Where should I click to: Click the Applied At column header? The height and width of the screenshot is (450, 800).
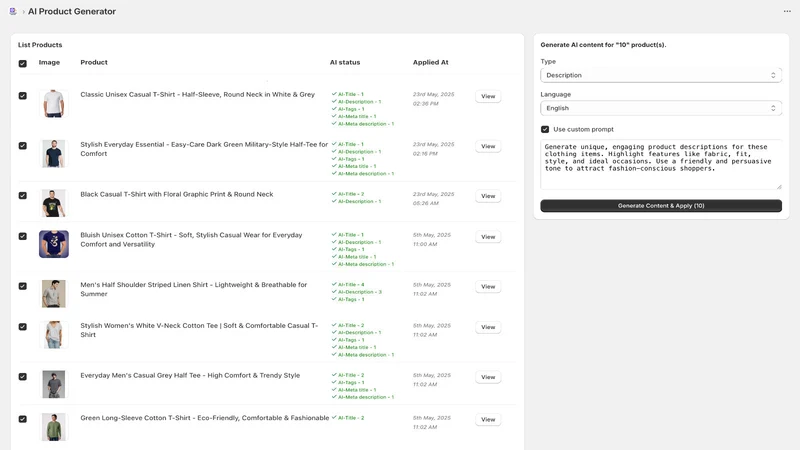[x=431, y=62]
